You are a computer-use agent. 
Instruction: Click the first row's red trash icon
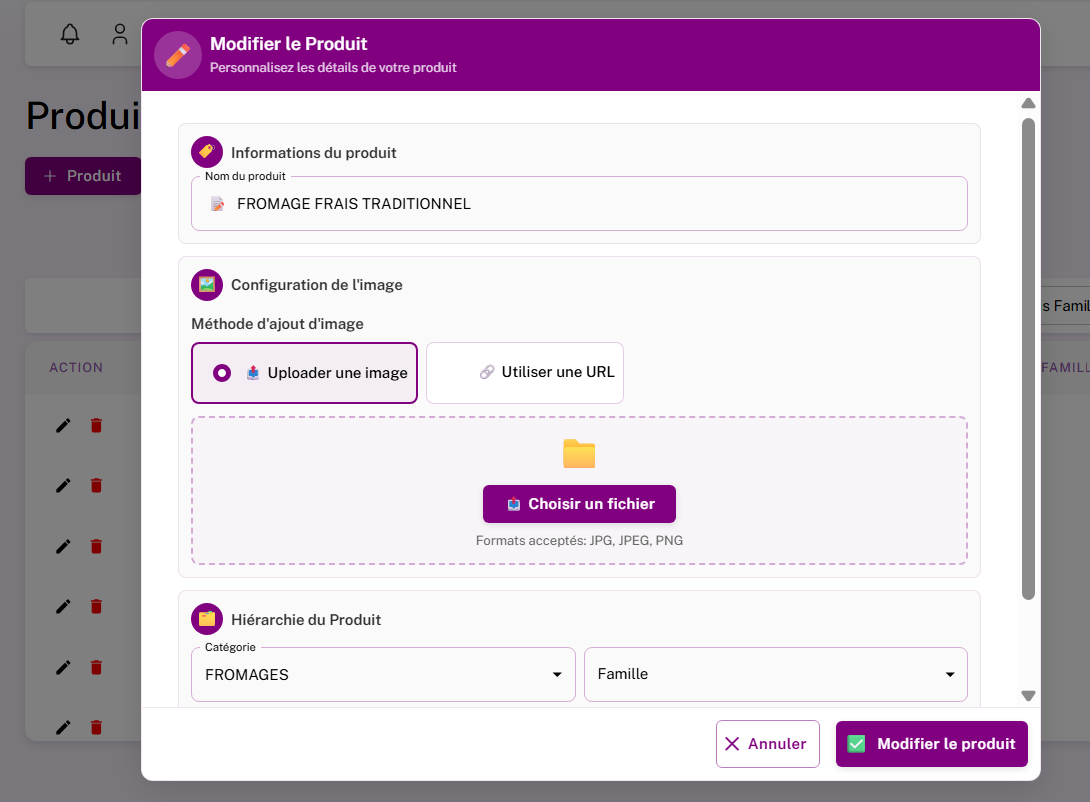tap(96, 425)
